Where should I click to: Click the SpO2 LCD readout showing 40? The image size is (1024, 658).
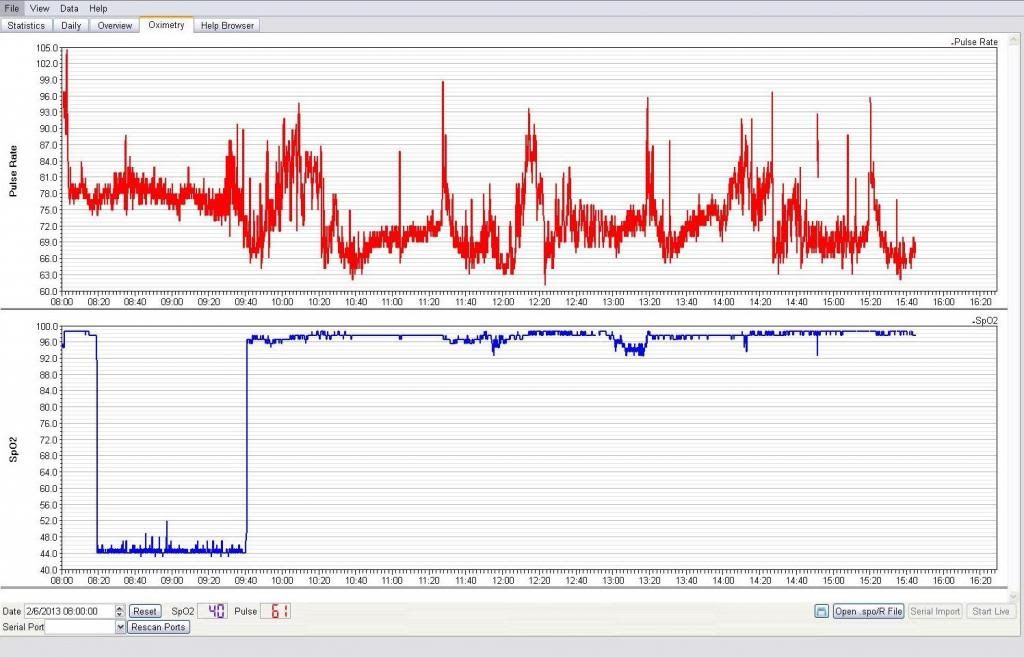pyautogui.click(x=213, y=611)
